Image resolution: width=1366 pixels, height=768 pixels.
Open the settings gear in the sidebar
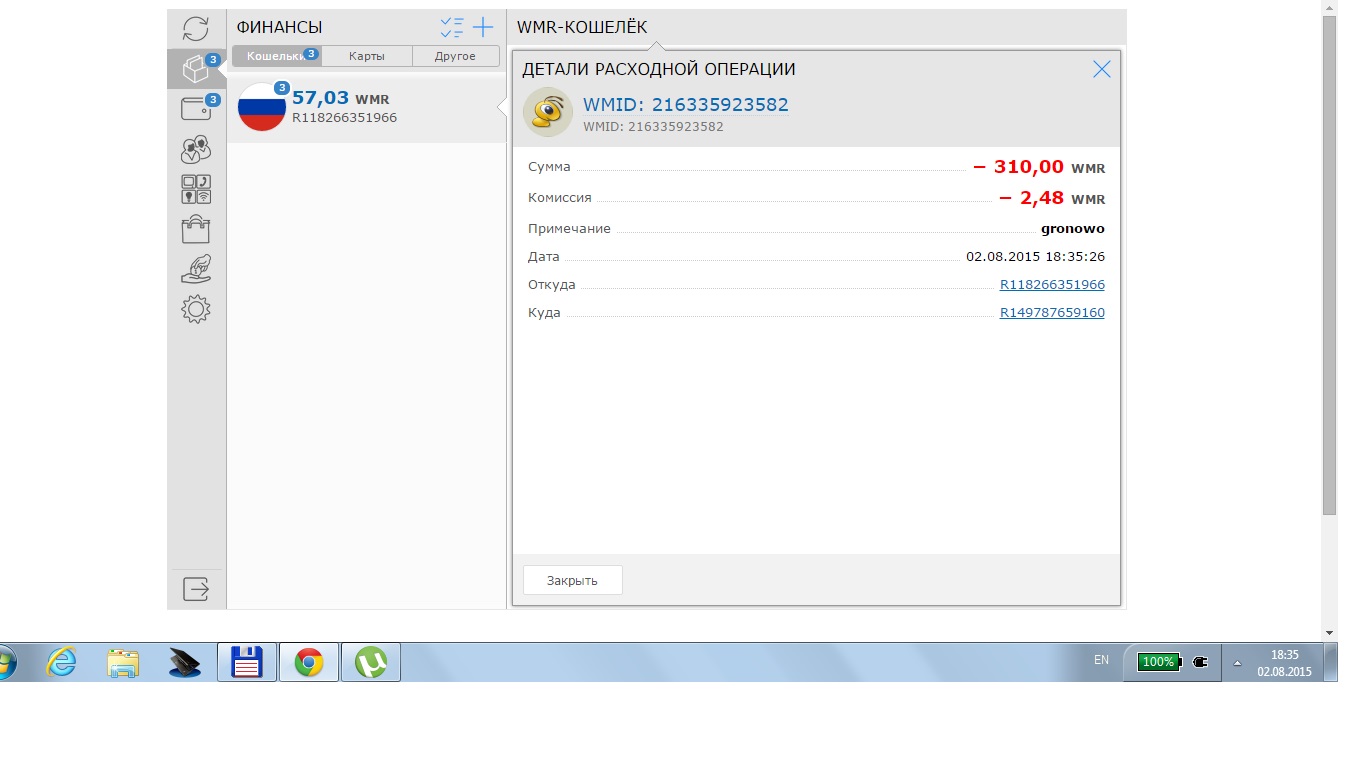(x=196, y=309)
